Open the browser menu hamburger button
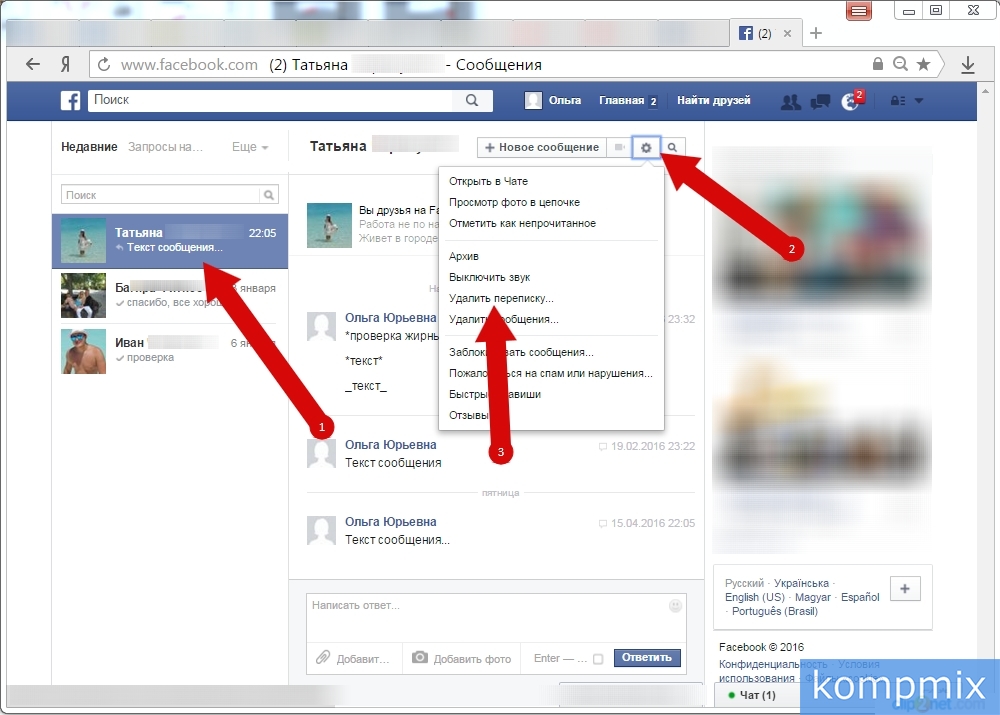The height and width of the screenshot is (715, 1000). click(859, 11)
